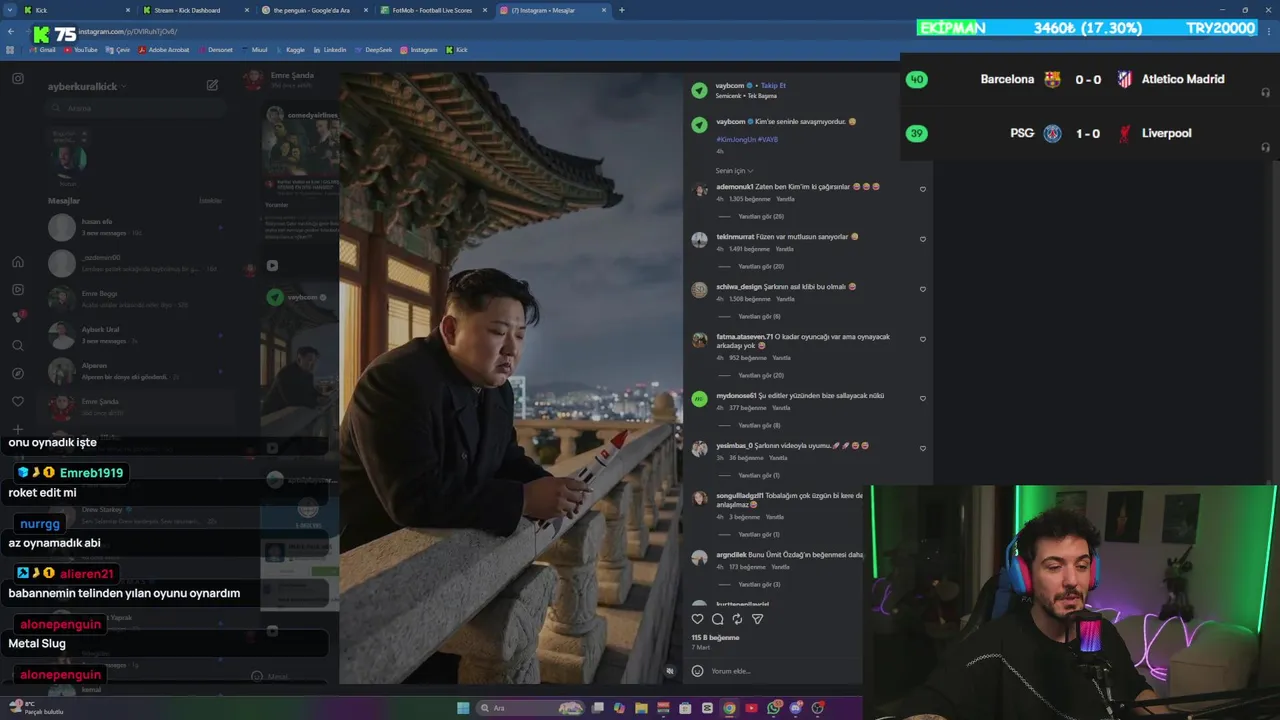This screenshot has width=1280, height=720.
Task: Open new browser tab with plus button
Action: point(622,10)
